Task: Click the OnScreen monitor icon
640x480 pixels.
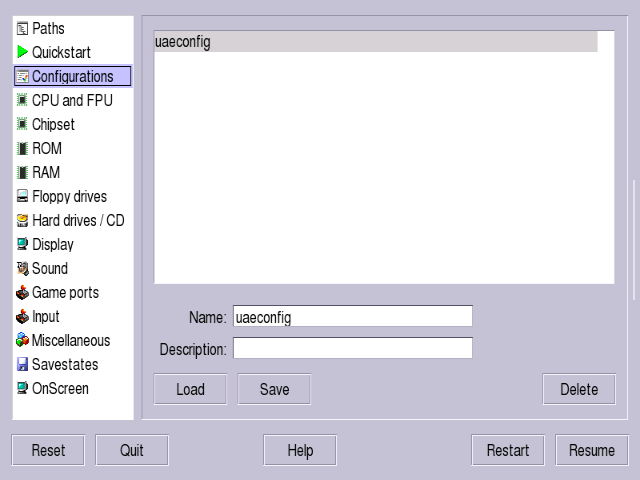Action: 22,388
